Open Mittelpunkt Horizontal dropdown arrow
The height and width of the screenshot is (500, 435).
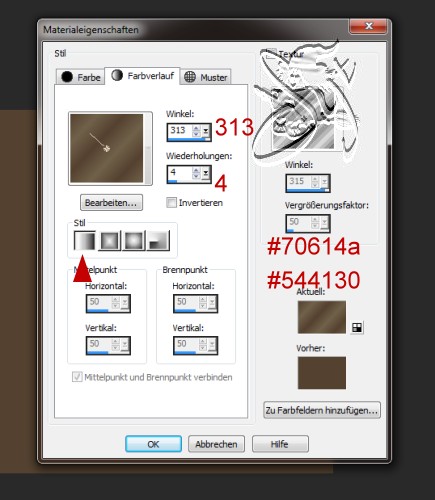pos(125,302)
